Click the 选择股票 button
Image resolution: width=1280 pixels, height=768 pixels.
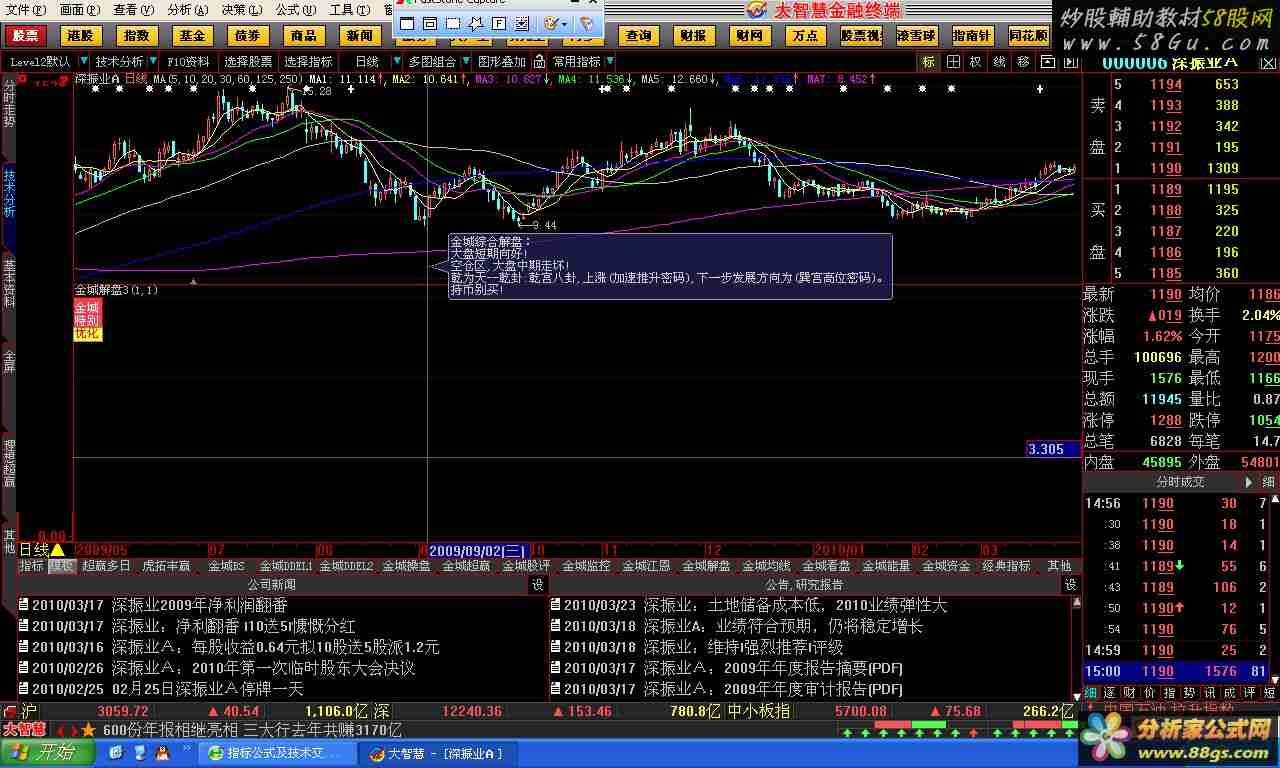(247, 62)
